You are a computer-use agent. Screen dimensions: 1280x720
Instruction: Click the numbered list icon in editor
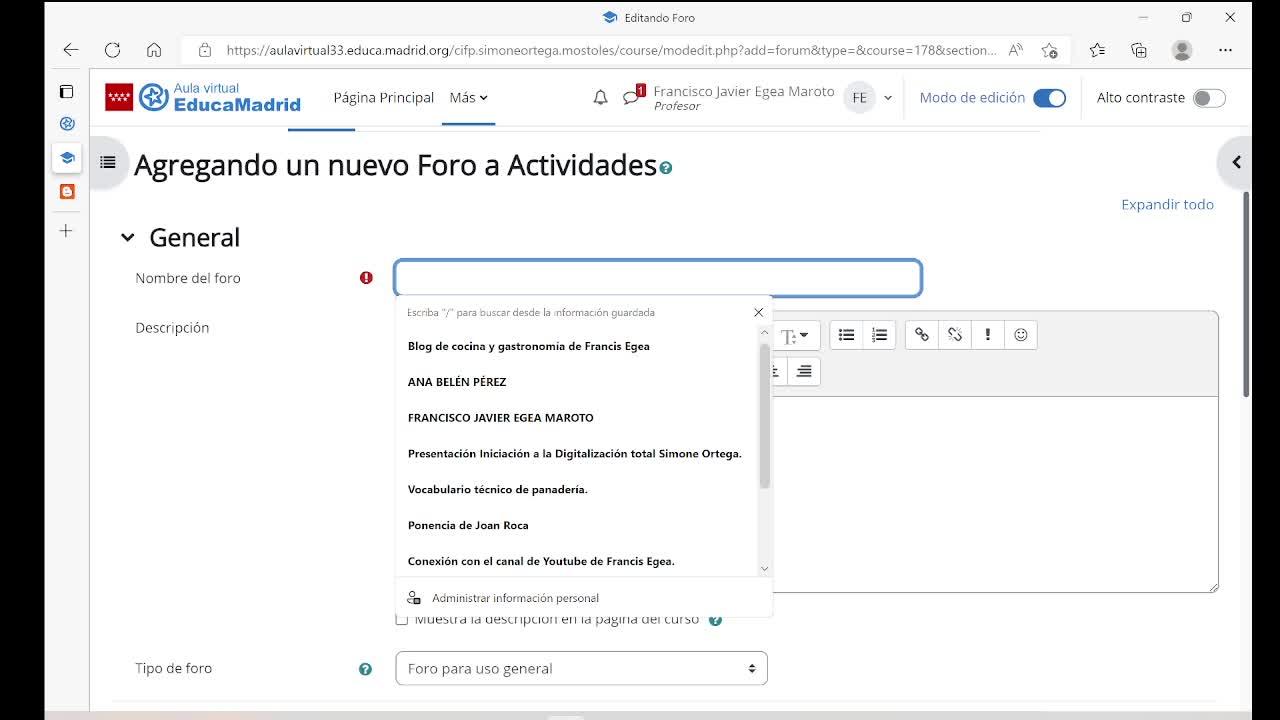pyautogui.click(x=879, y=335)
